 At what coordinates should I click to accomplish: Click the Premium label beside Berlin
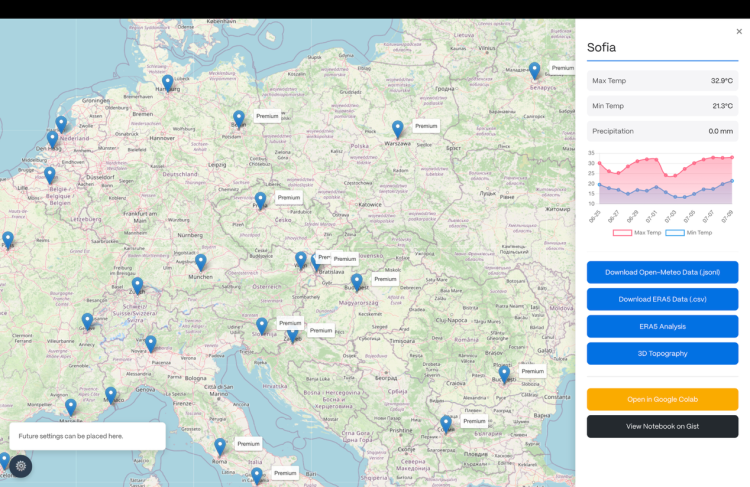click(x=267, y=116)
